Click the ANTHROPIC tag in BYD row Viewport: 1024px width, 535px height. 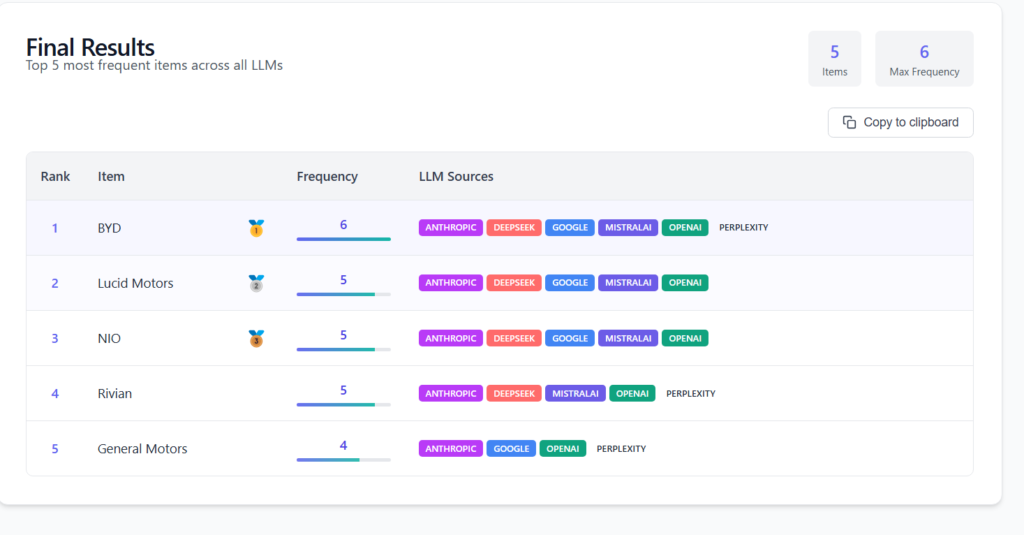(451, 227)
